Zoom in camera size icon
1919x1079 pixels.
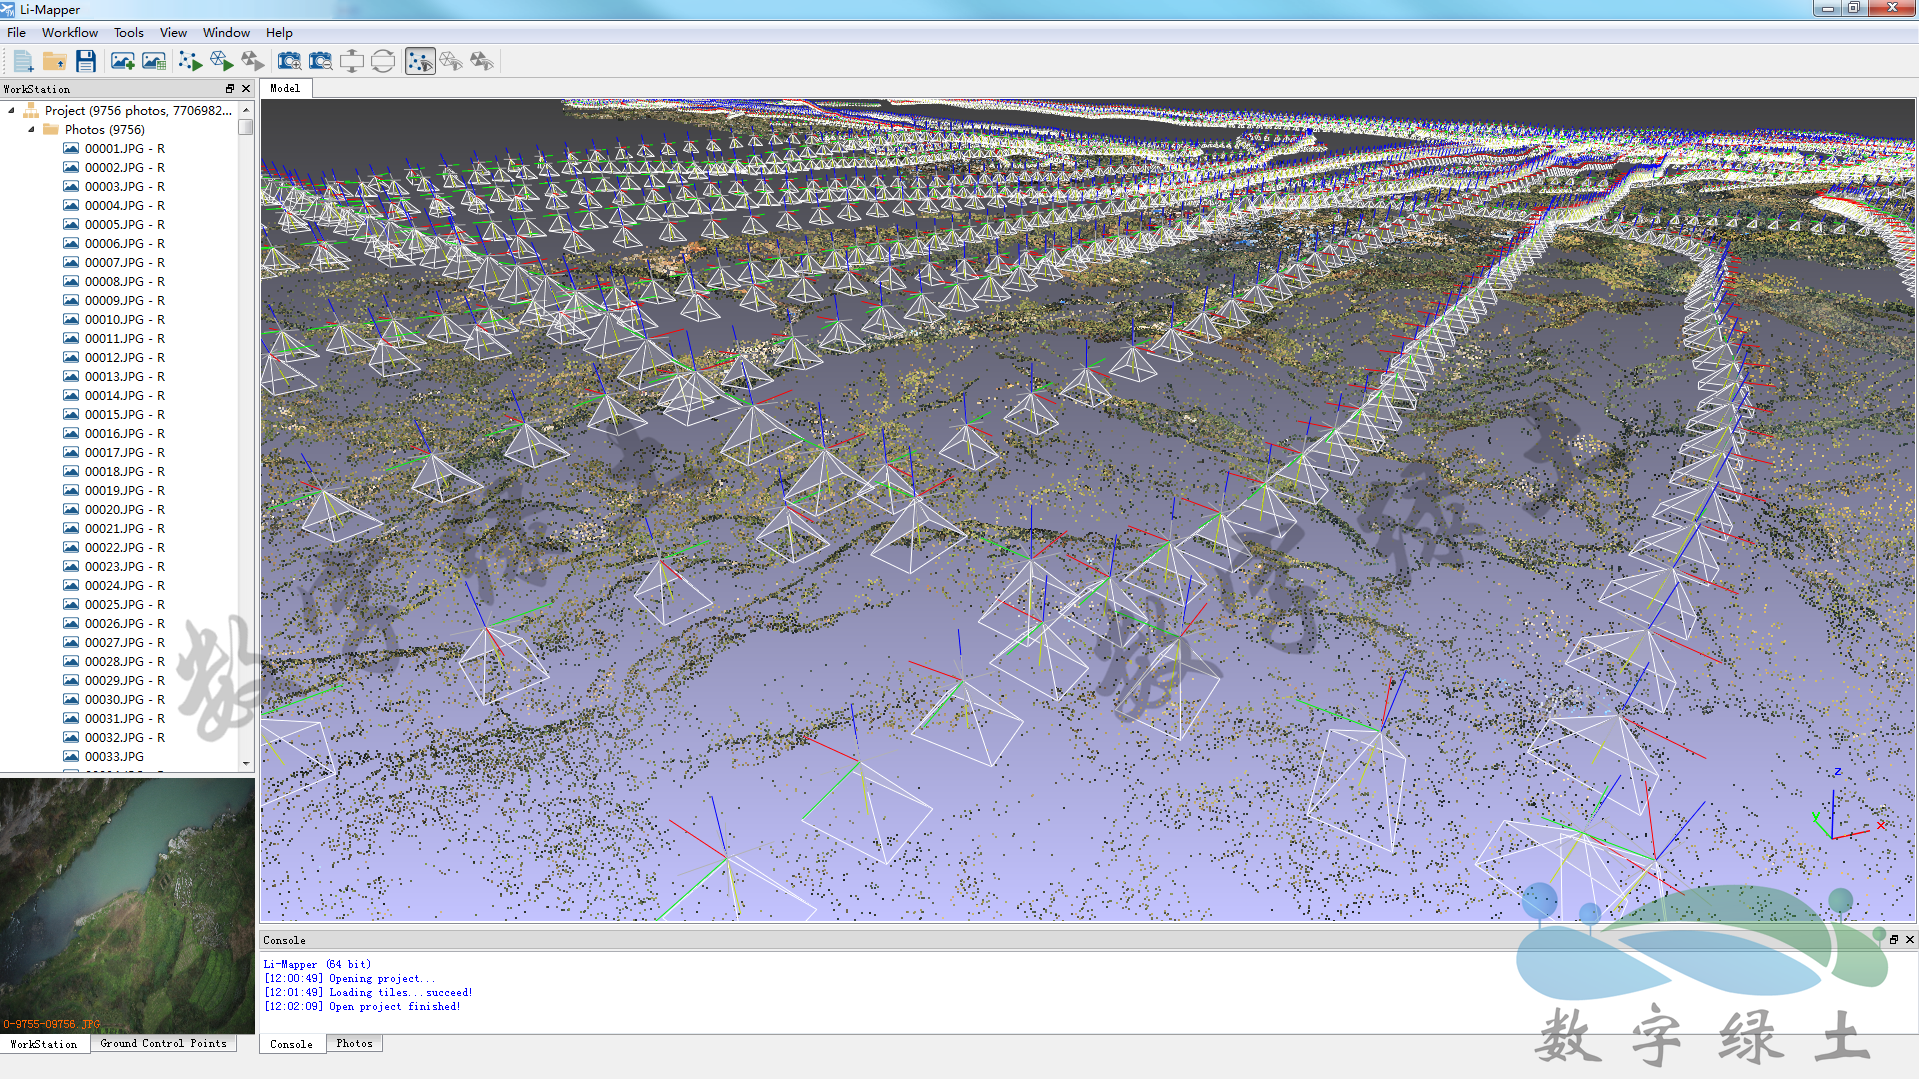289,61
